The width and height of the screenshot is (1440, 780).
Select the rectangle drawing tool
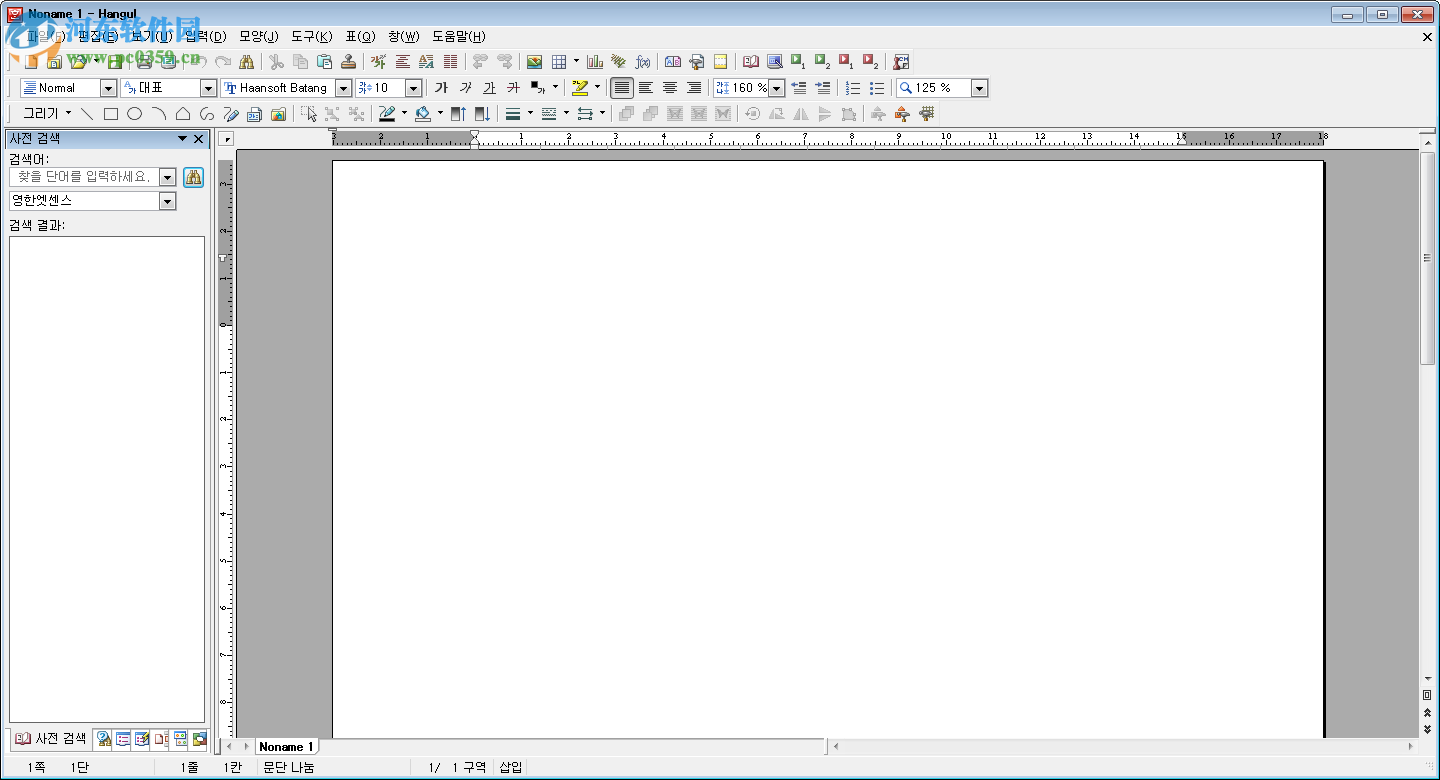coord(111,114)
